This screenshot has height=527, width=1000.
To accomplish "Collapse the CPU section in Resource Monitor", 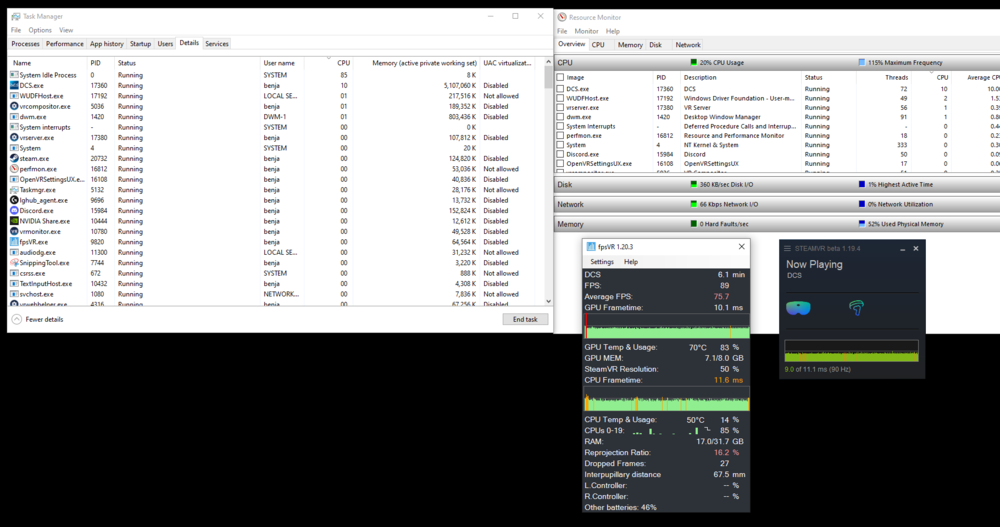I will pyautogui.click(x=777, y=63).
